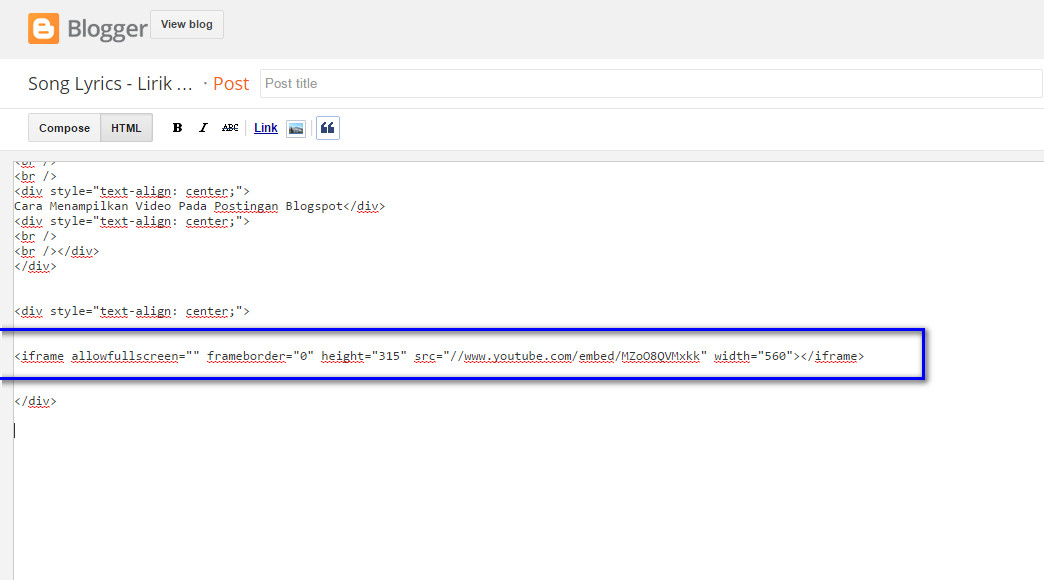Toggle italic formatting
Viewport: 1044px width, 580px height.
coord(203,128)
